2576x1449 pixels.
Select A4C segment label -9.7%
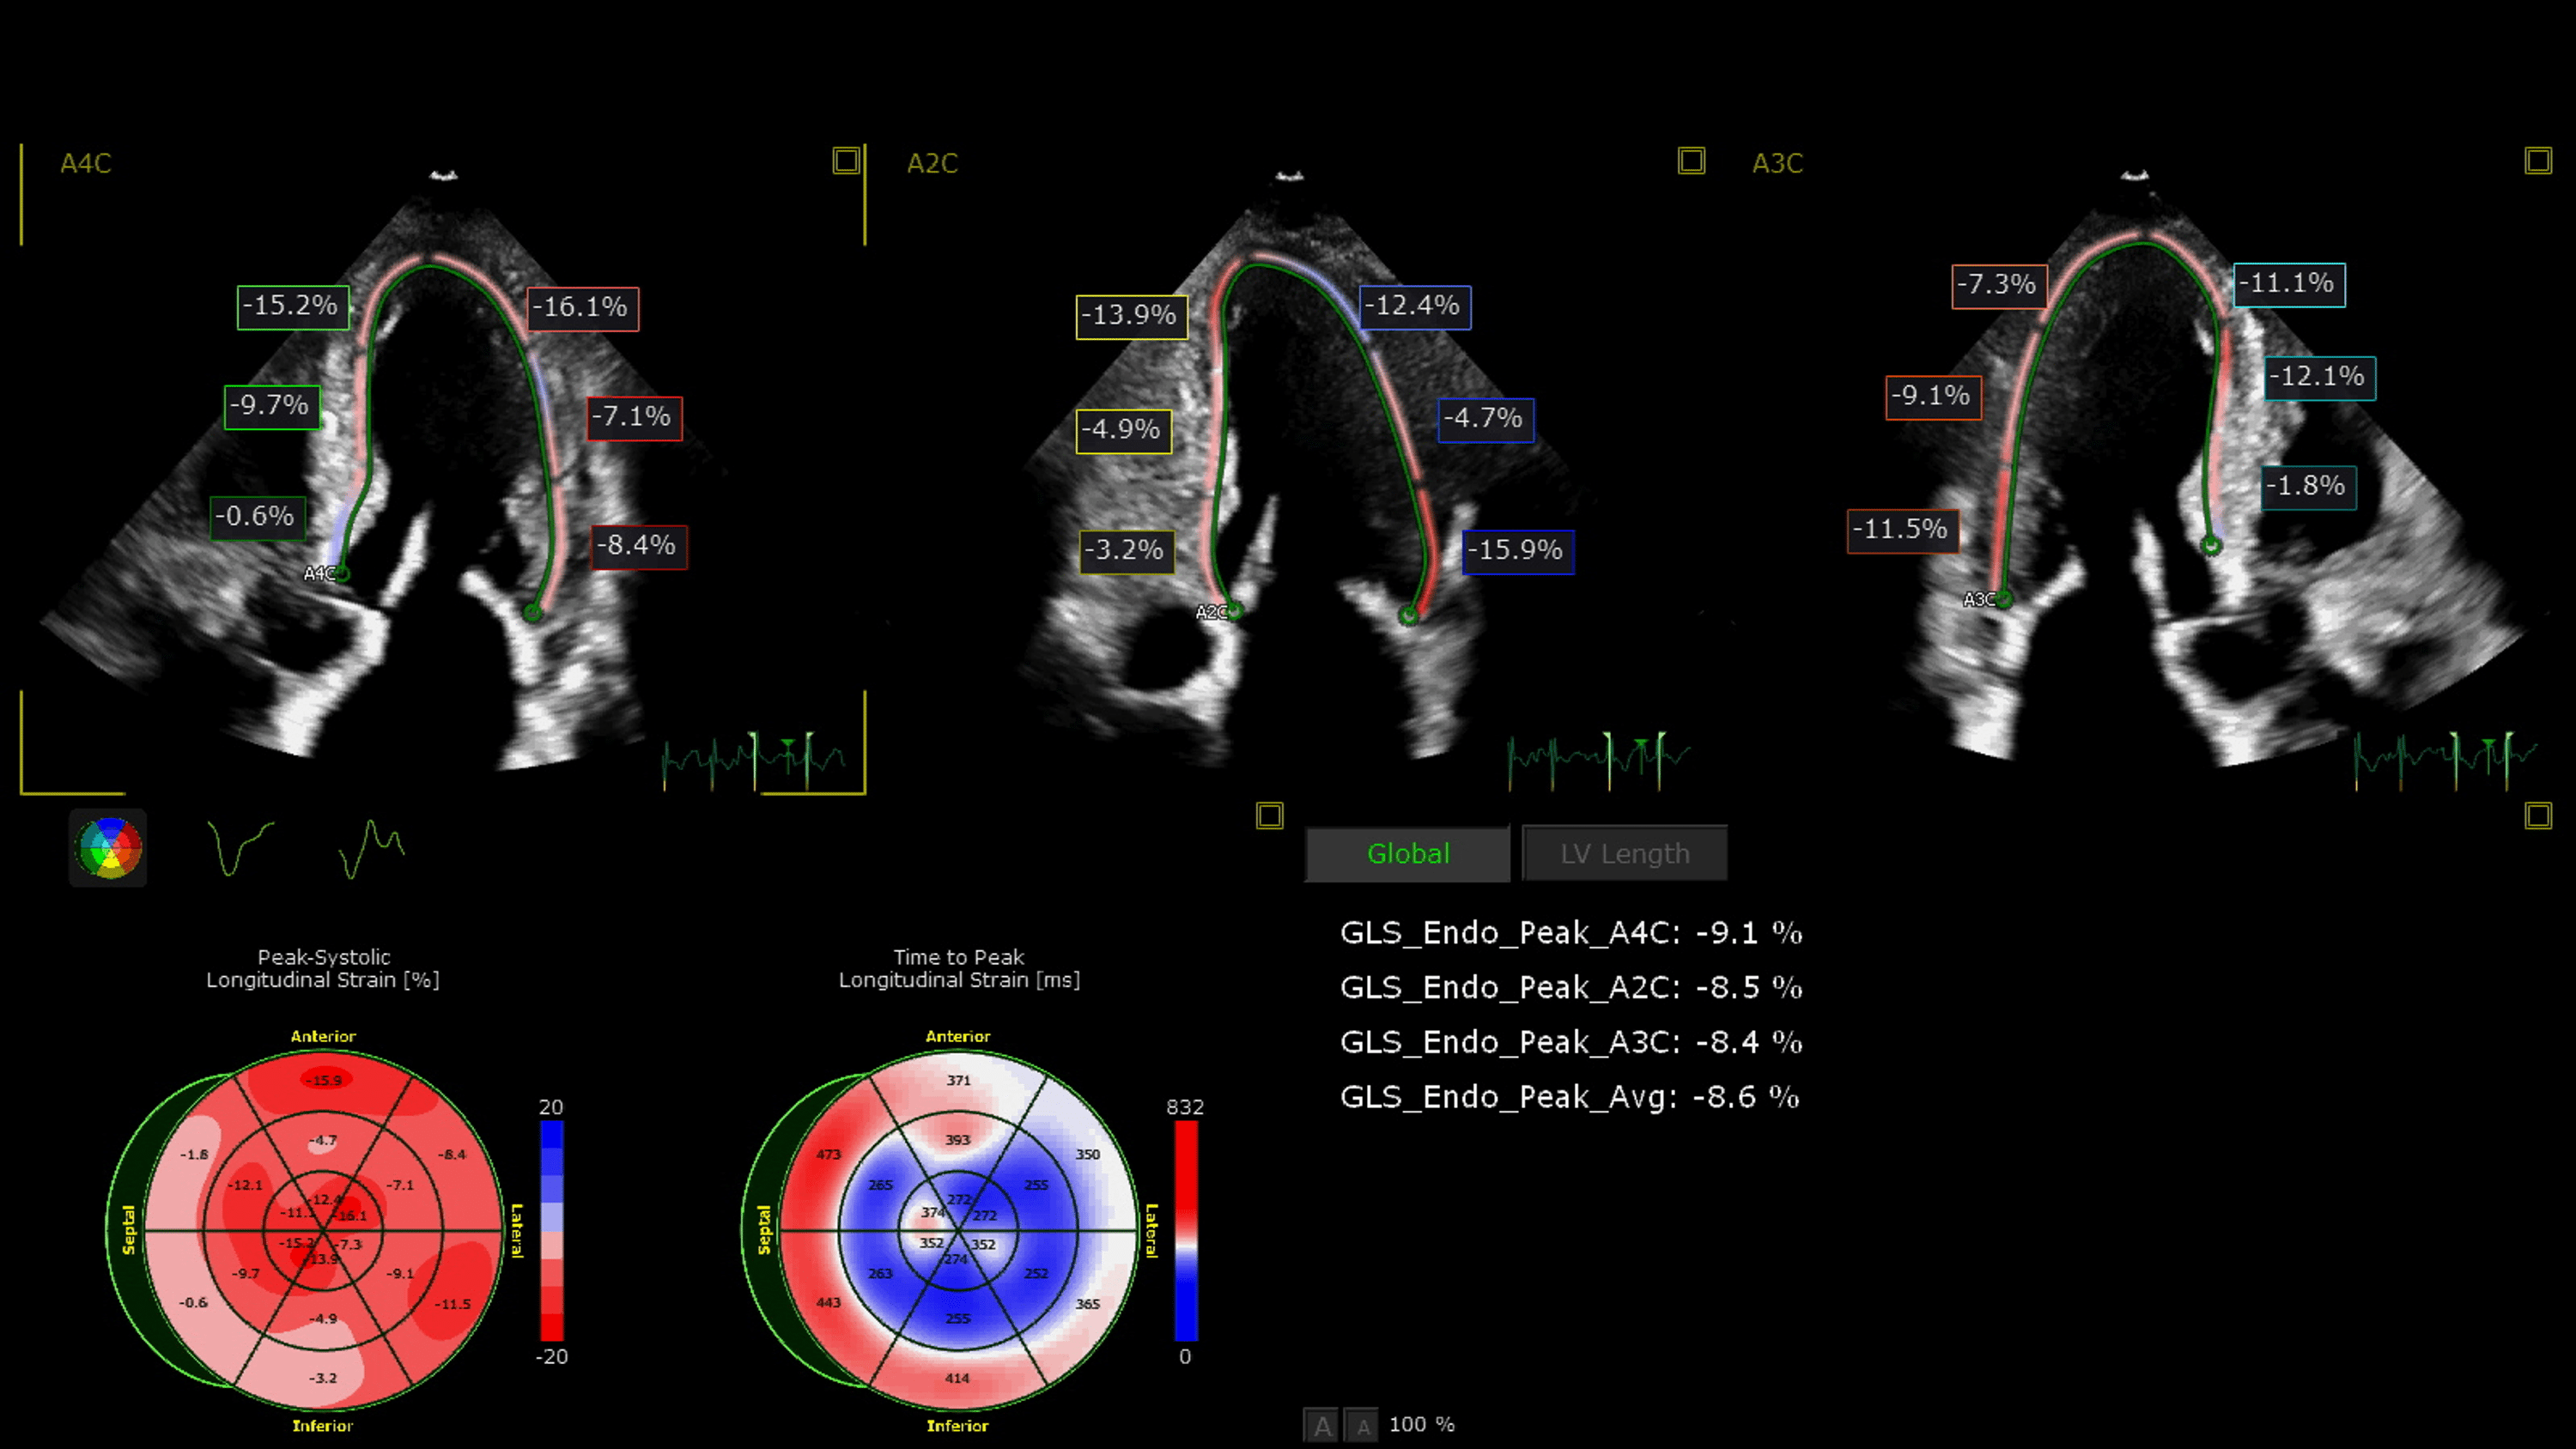[272, 407]
